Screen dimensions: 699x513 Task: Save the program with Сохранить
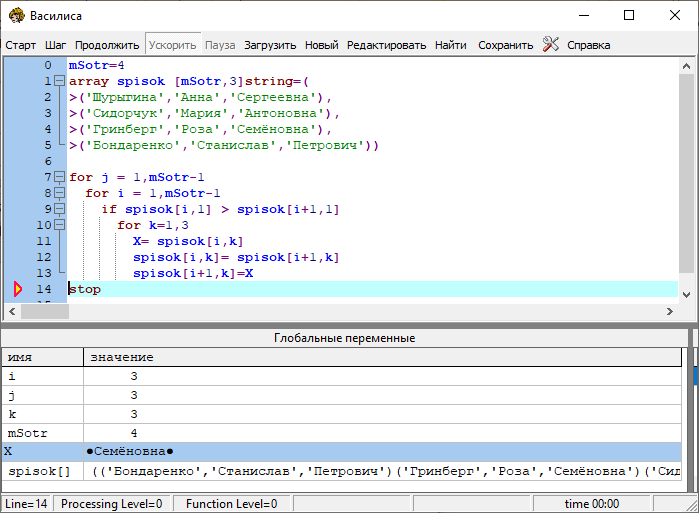click(x=505, y=45)
